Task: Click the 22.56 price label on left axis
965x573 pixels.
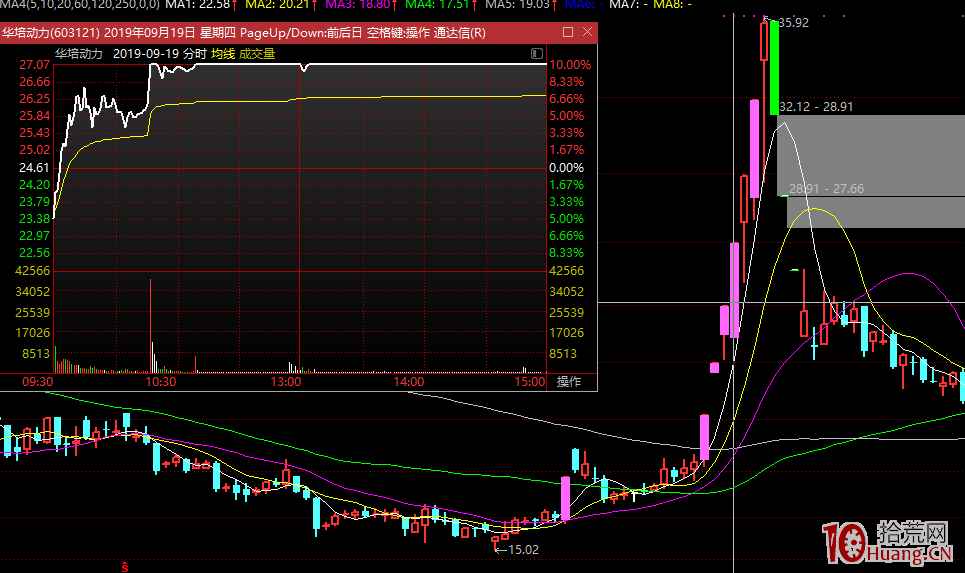Action: pyautogui.click(x=34, y=252)
